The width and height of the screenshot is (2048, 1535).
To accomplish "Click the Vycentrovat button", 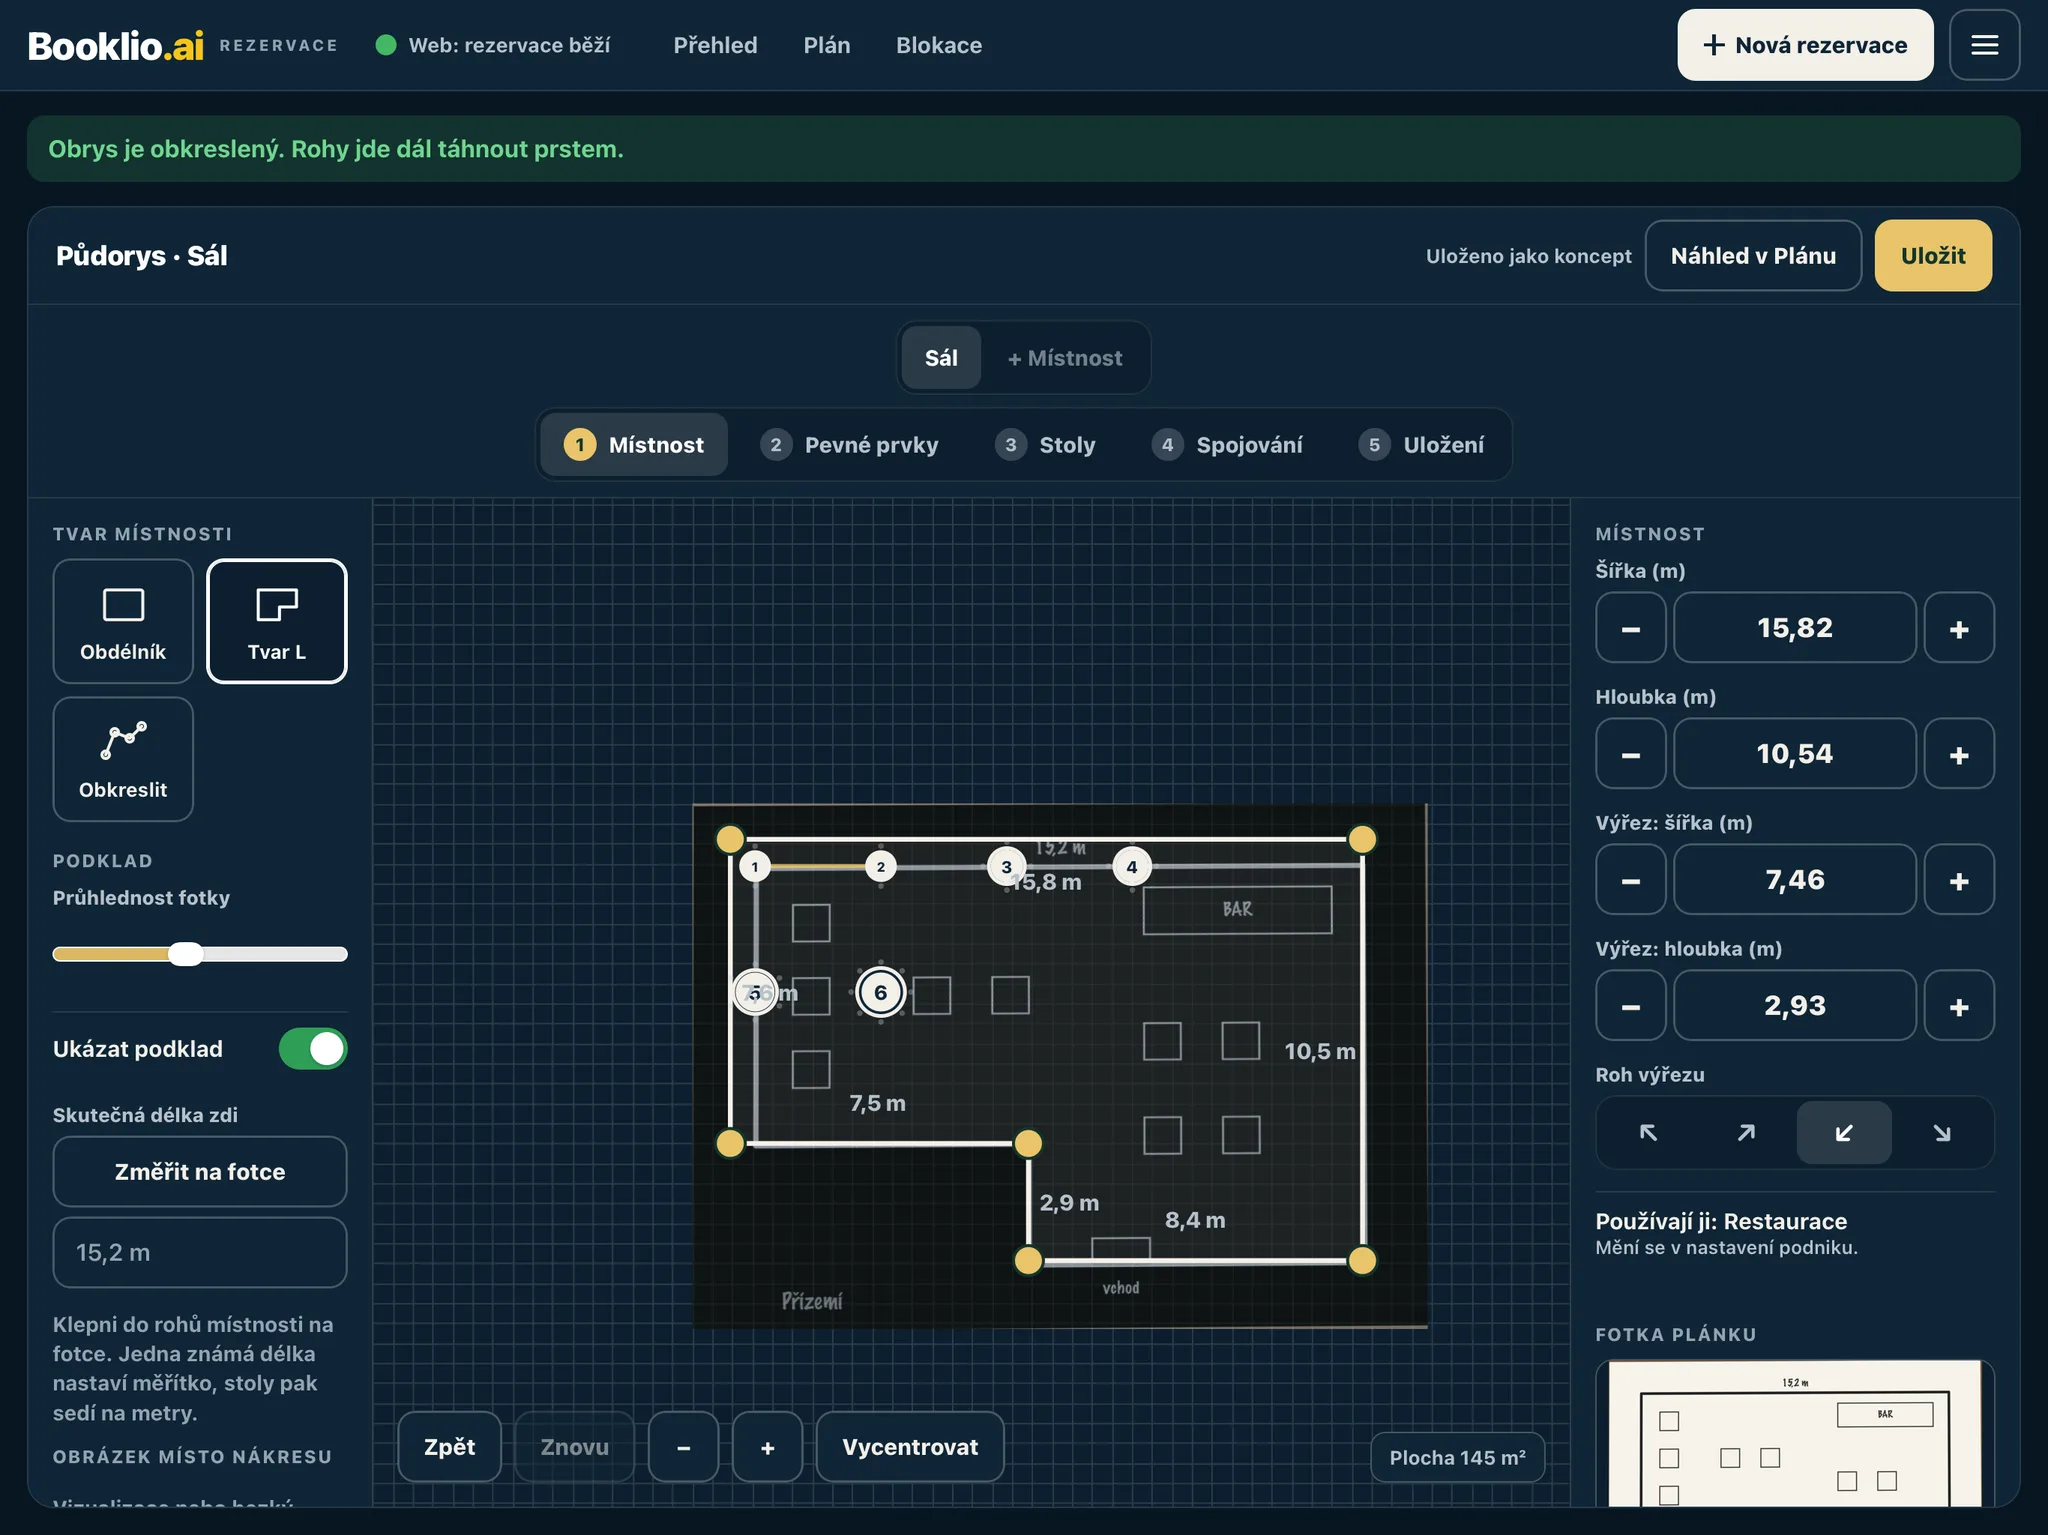I will (x=910, y=1447).
